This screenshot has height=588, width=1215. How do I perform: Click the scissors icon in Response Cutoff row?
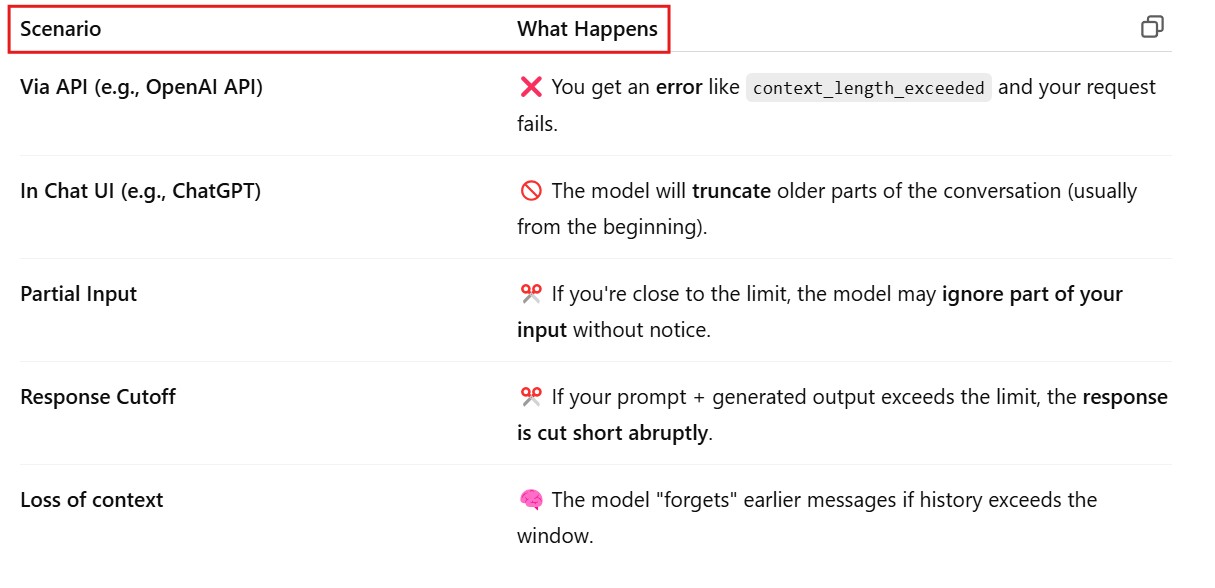(x=531, y=397)
